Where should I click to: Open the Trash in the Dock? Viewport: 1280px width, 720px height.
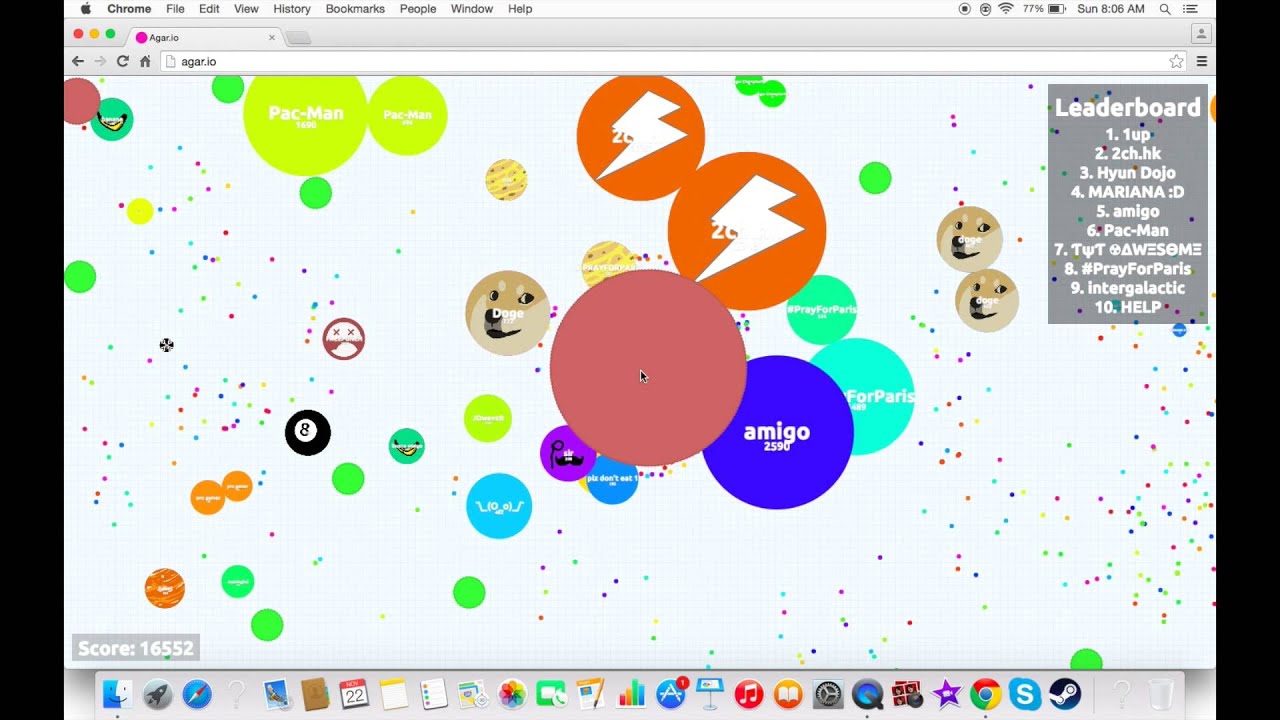coord(1160,694)
